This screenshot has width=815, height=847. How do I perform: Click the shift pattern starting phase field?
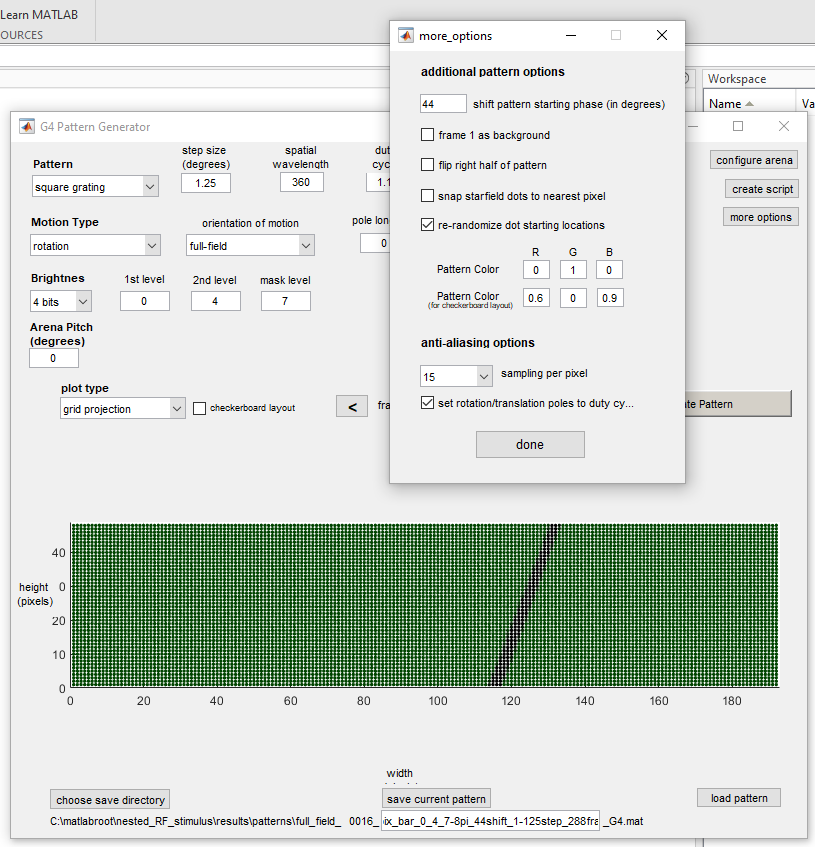pos(443,104)
